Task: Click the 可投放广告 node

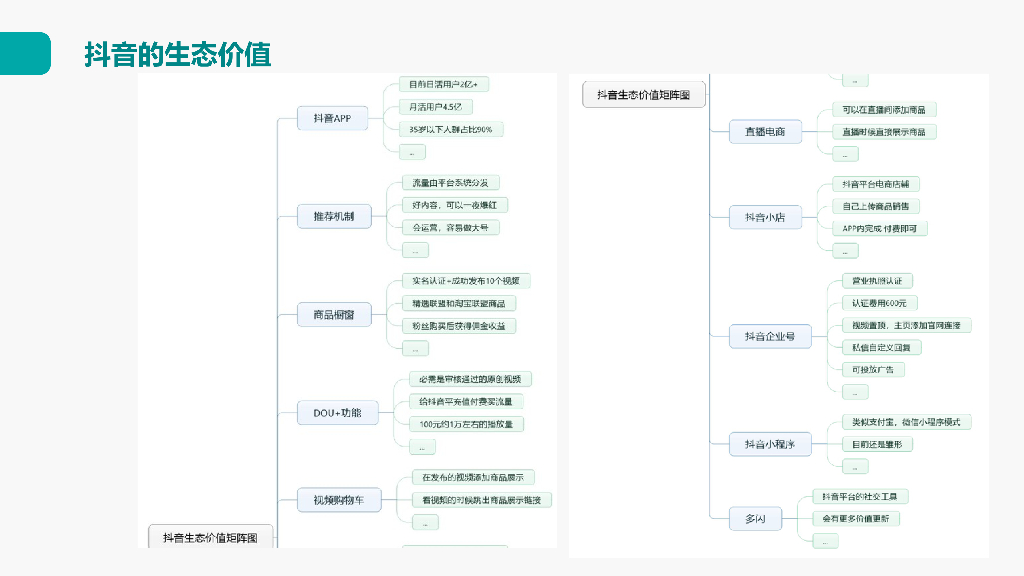Action: click(873, 370)
